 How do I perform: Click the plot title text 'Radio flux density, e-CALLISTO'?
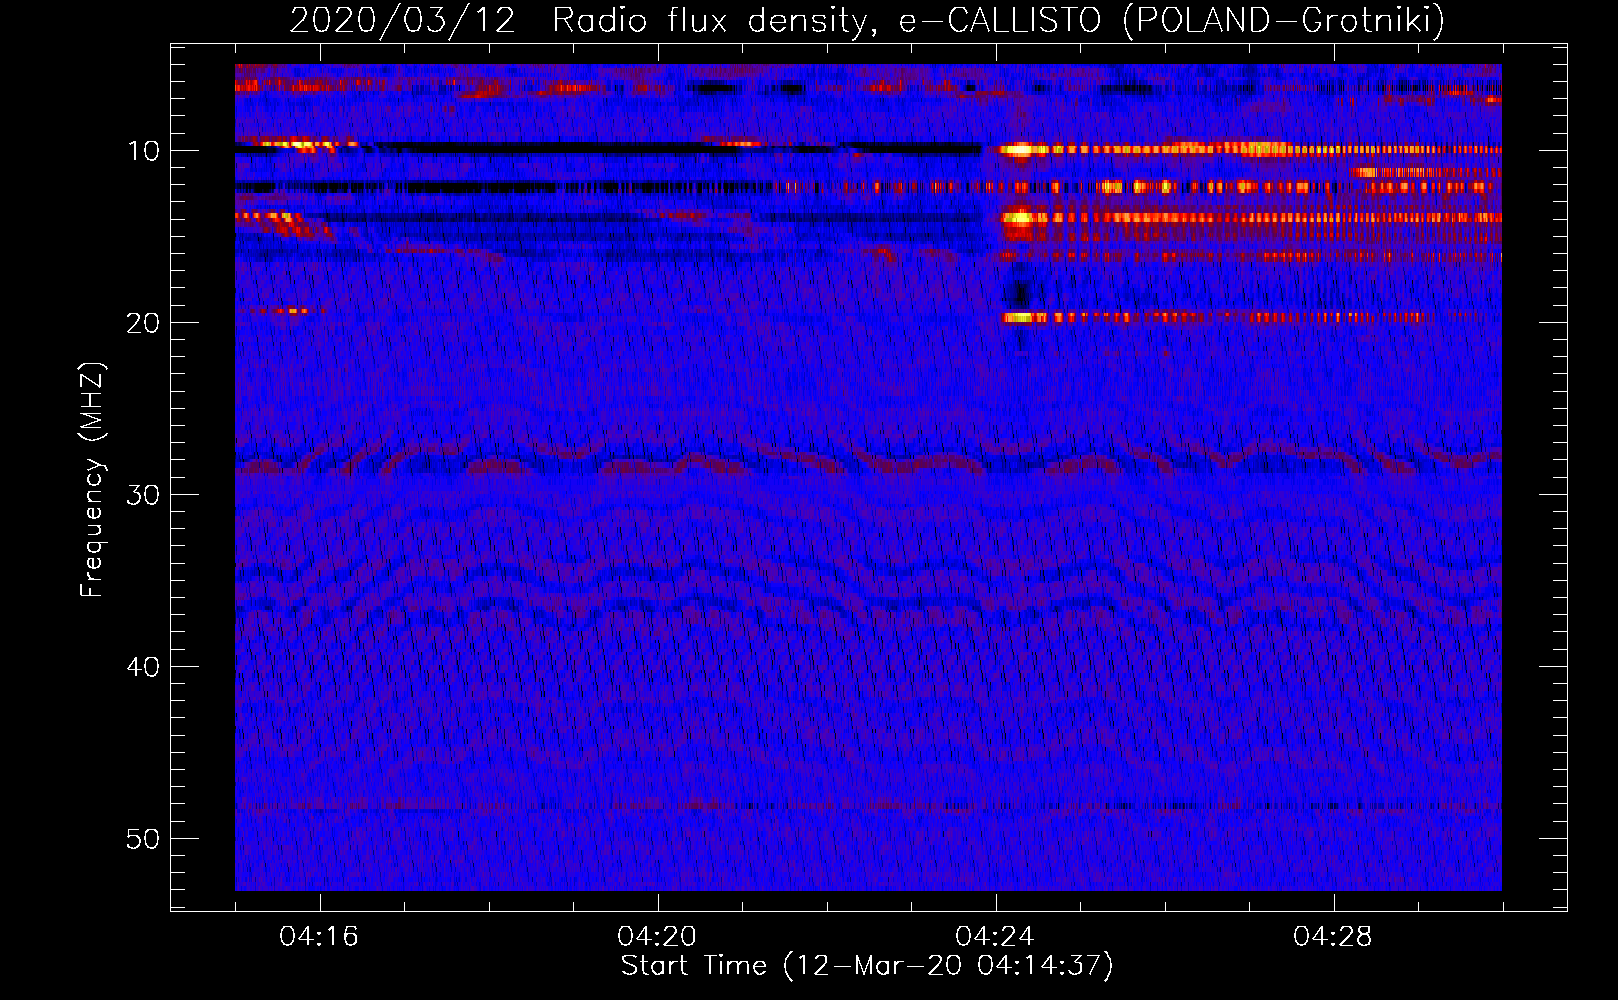826,20
